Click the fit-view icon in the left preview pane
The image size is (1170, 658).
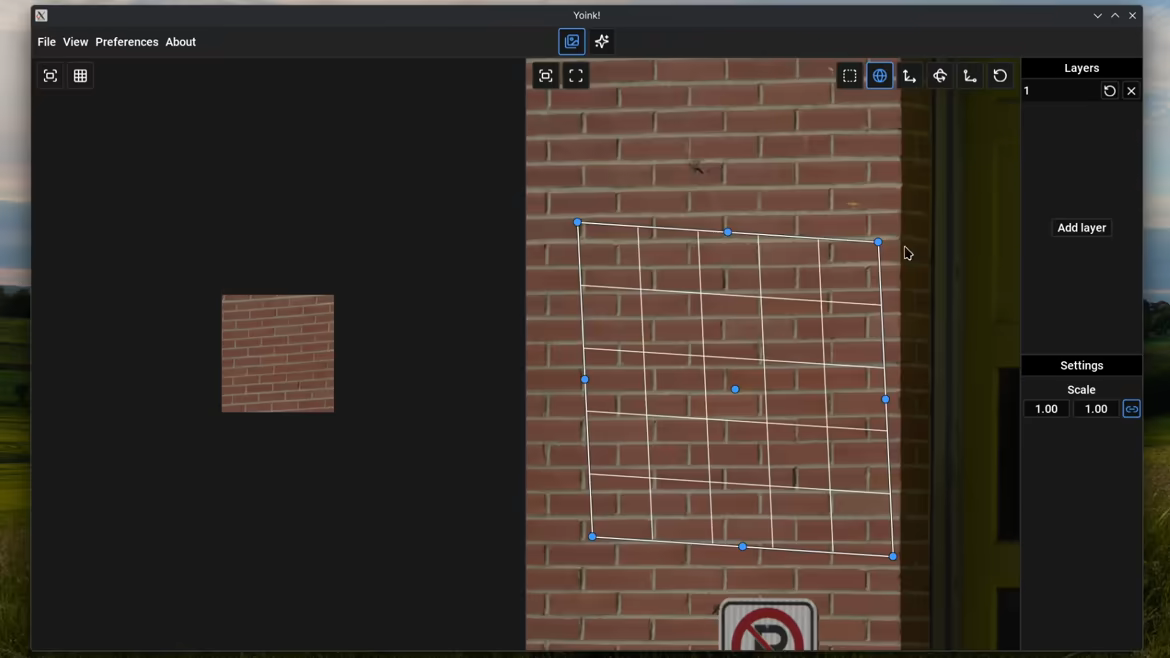point(50,76)
